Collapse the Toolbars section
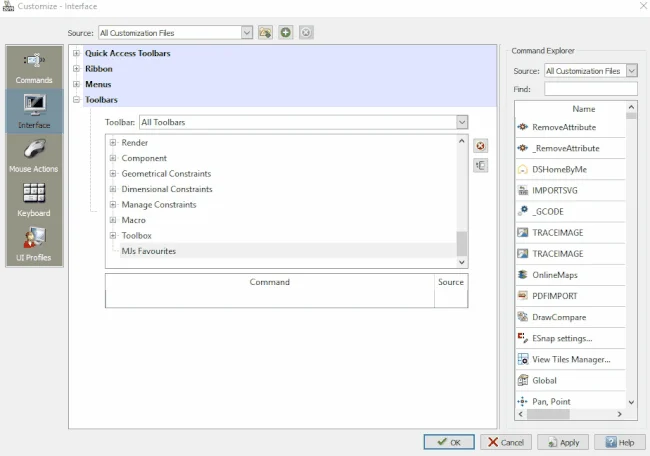This screenshot has width=650, height=456. tap(77, 100)
